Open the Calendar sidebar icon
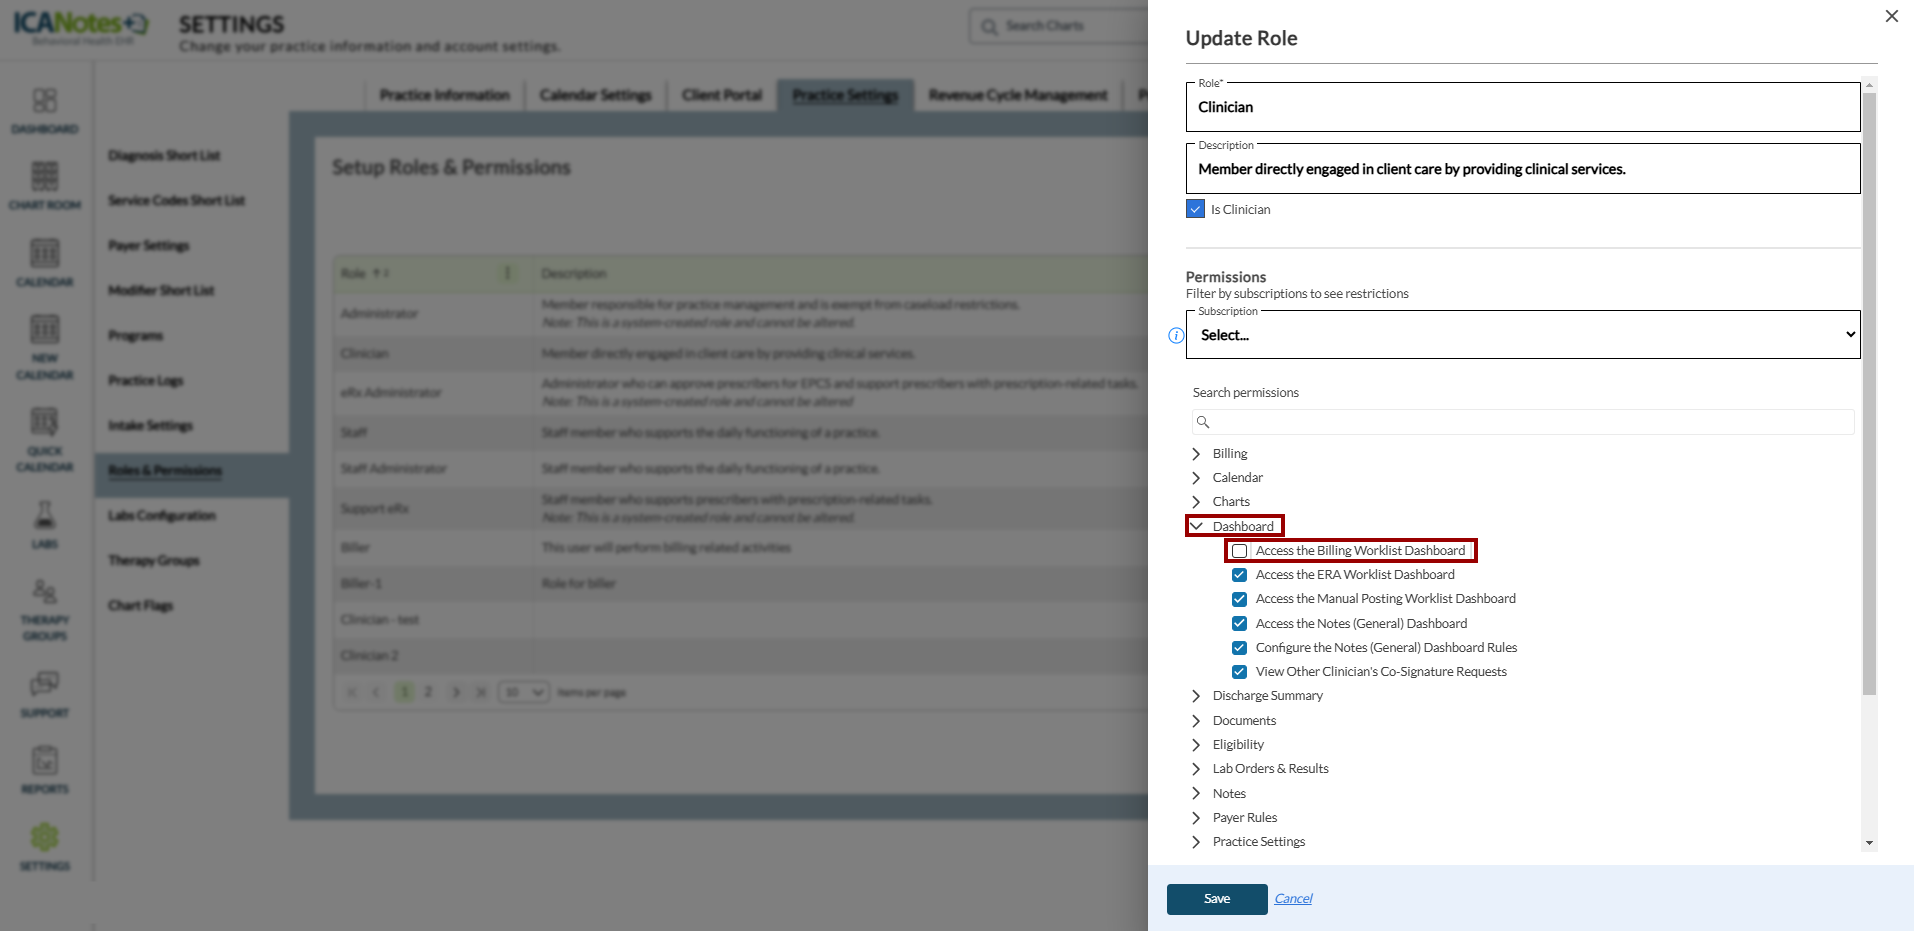This screenshot has height=931, width=1914. 45,253
